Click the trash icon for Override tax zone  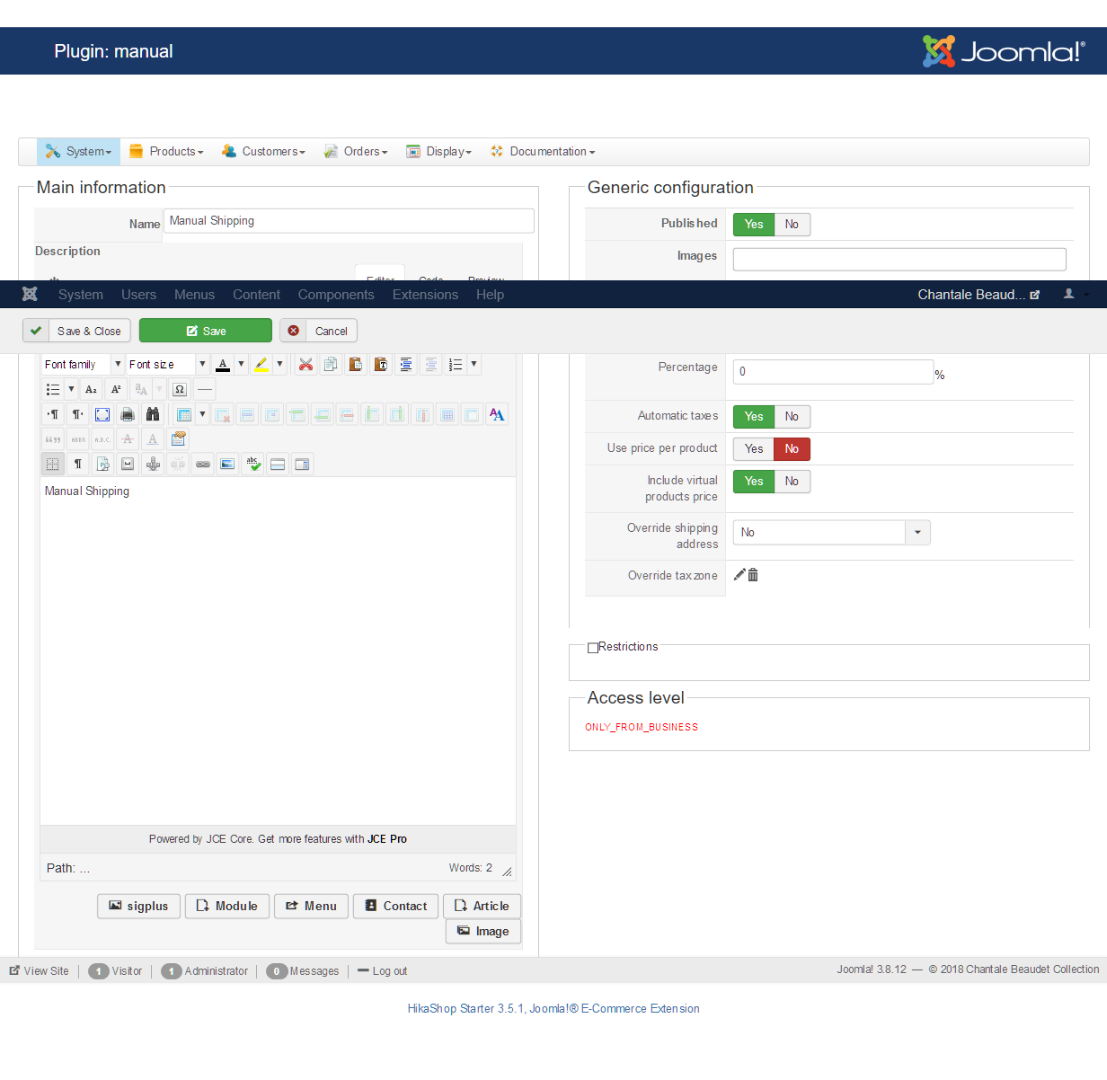[x=753, y=575]
